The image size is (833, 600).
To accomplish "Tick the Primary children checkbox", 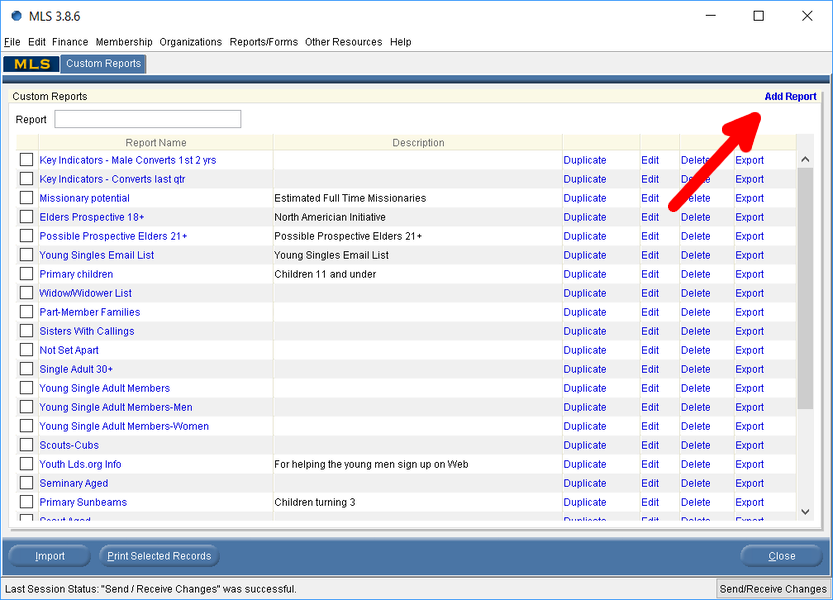I will tap(26, 274).
